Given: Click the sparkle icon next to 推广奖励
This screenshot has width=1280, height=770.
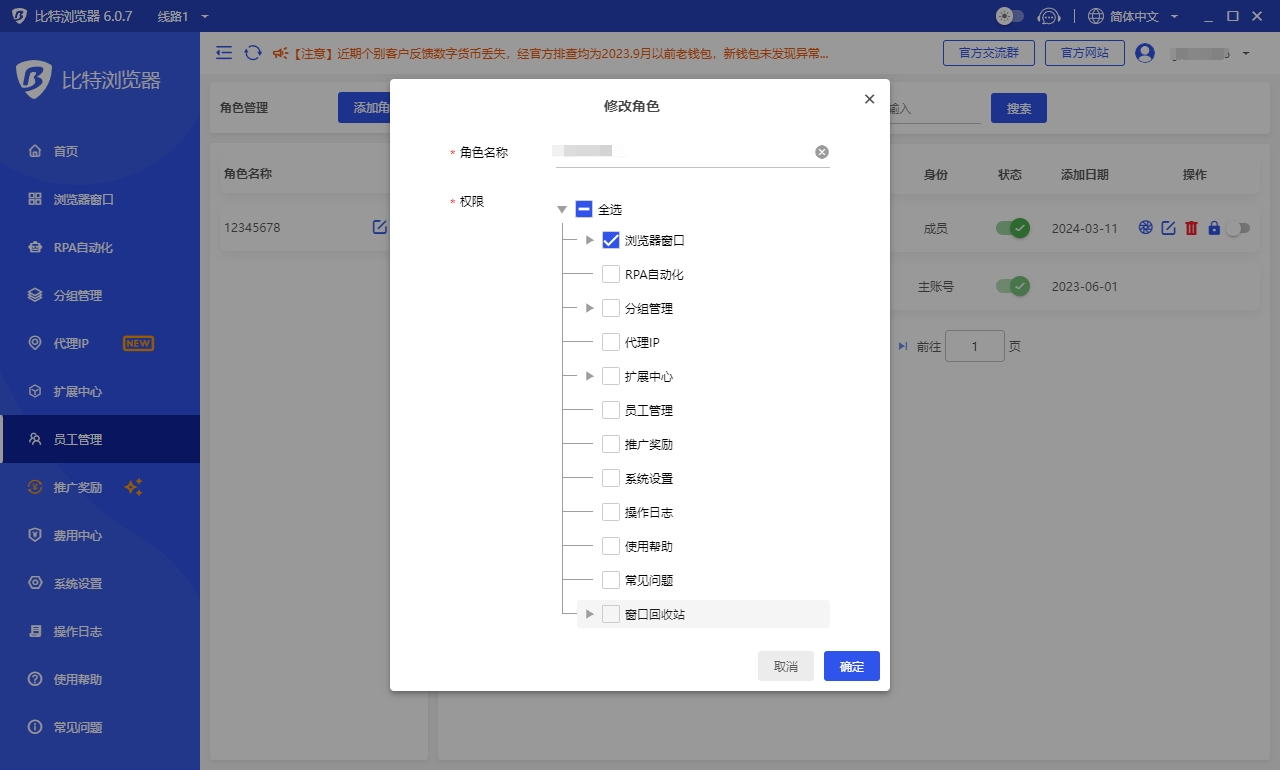Looking at the screenshot, I should click(x=134, y=487).
